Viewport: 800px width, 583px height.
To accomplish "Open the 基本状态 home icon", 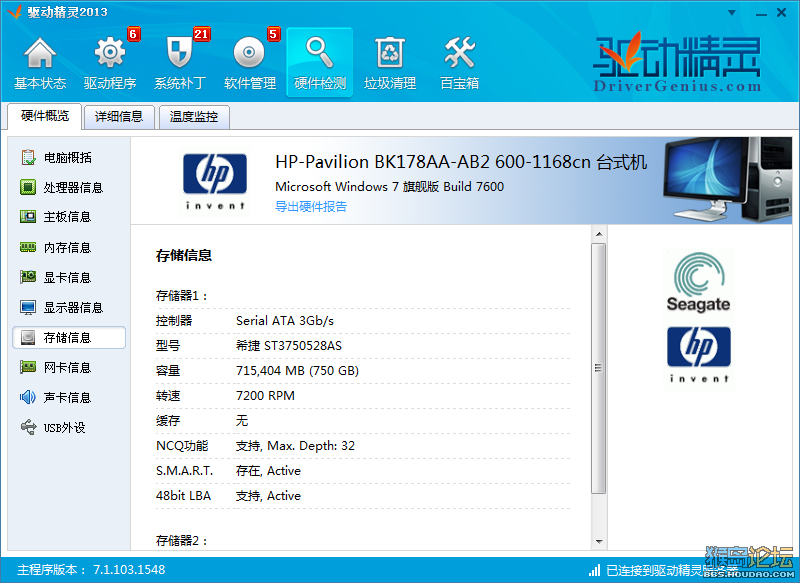I will 40,53.
